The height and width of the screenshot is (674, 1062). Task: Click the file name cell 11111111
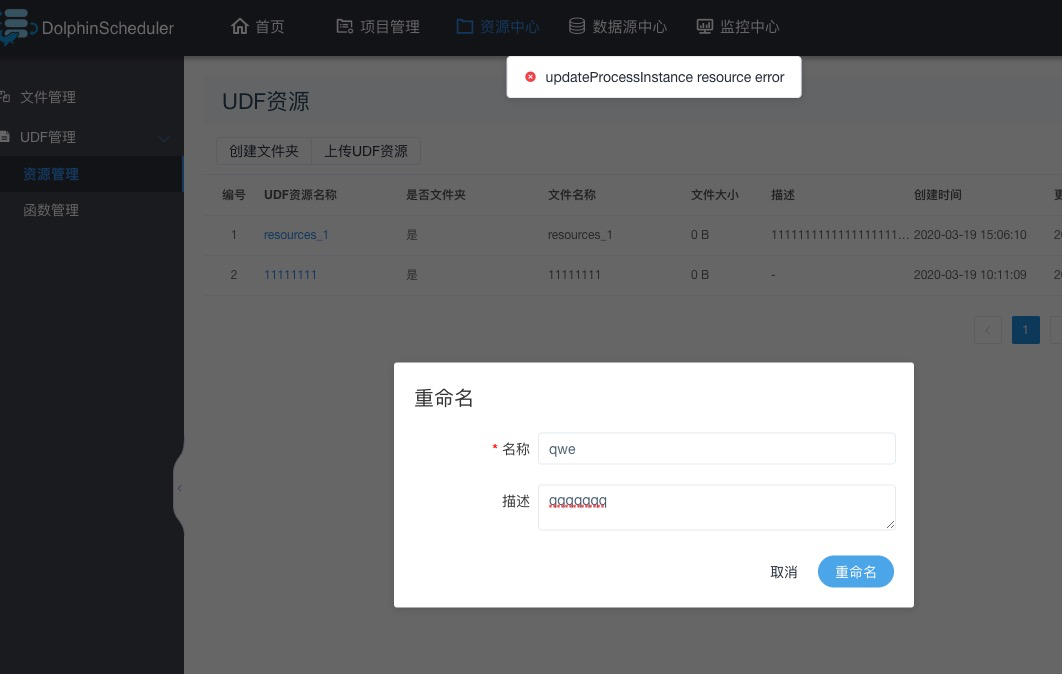(574, 274)
